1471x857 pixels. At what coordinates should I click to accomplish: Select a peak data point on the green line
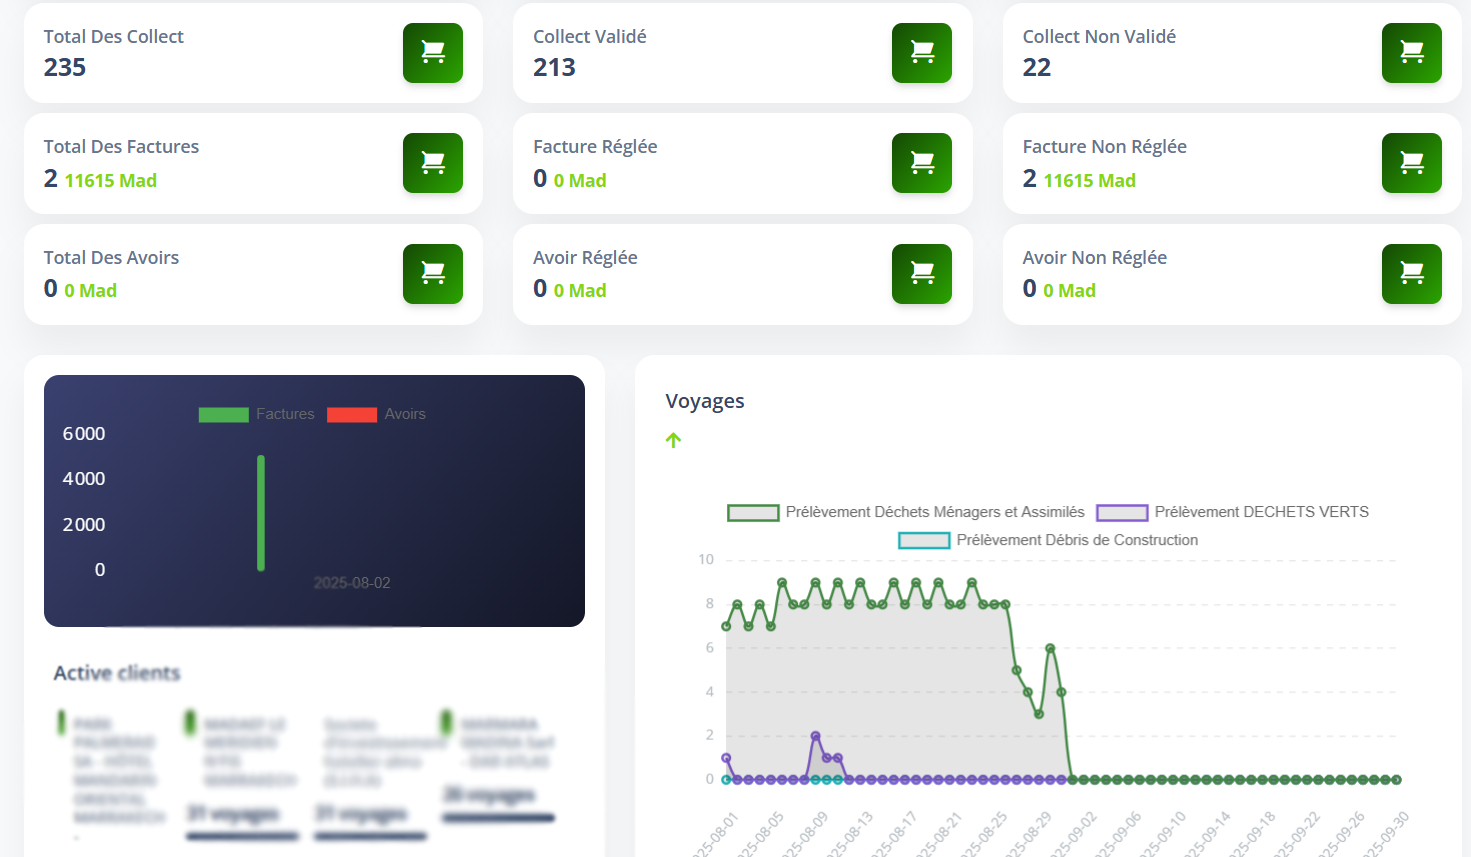tap(783, 580)
